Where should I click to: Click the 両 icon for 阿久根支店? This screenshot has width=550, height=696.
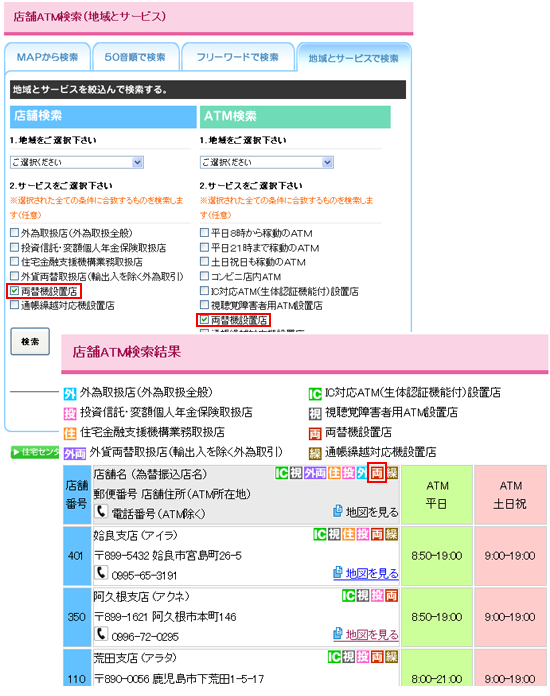tap(392, 596)
